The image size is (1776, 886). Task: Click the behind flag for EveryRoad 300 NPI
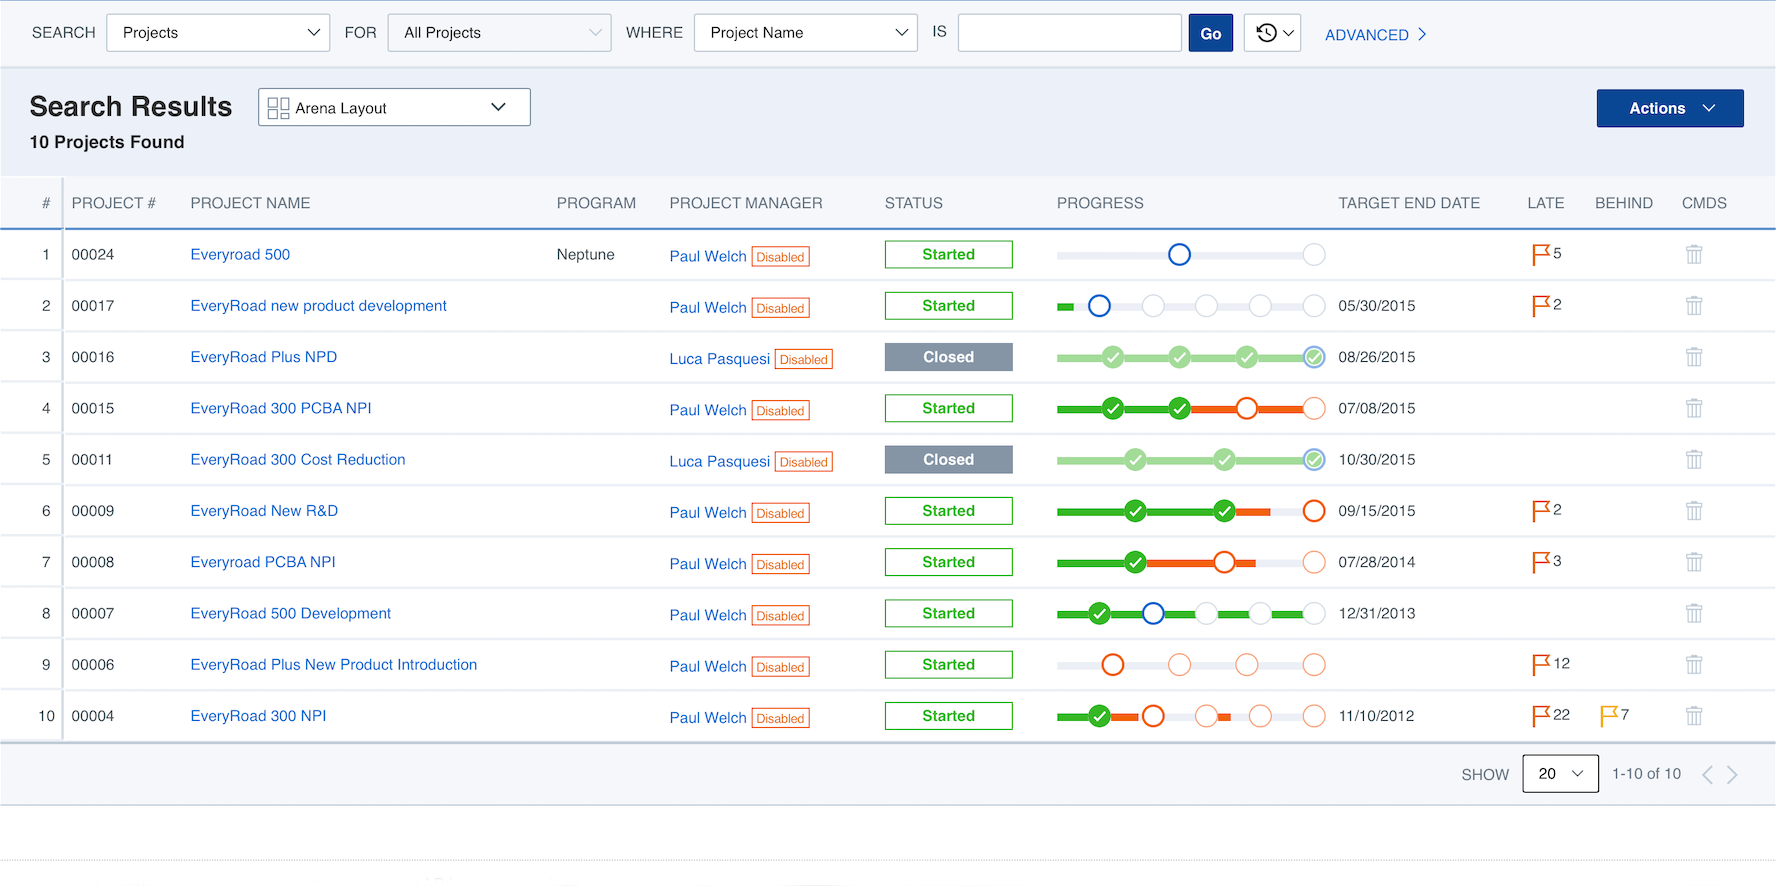point(1608,716)
